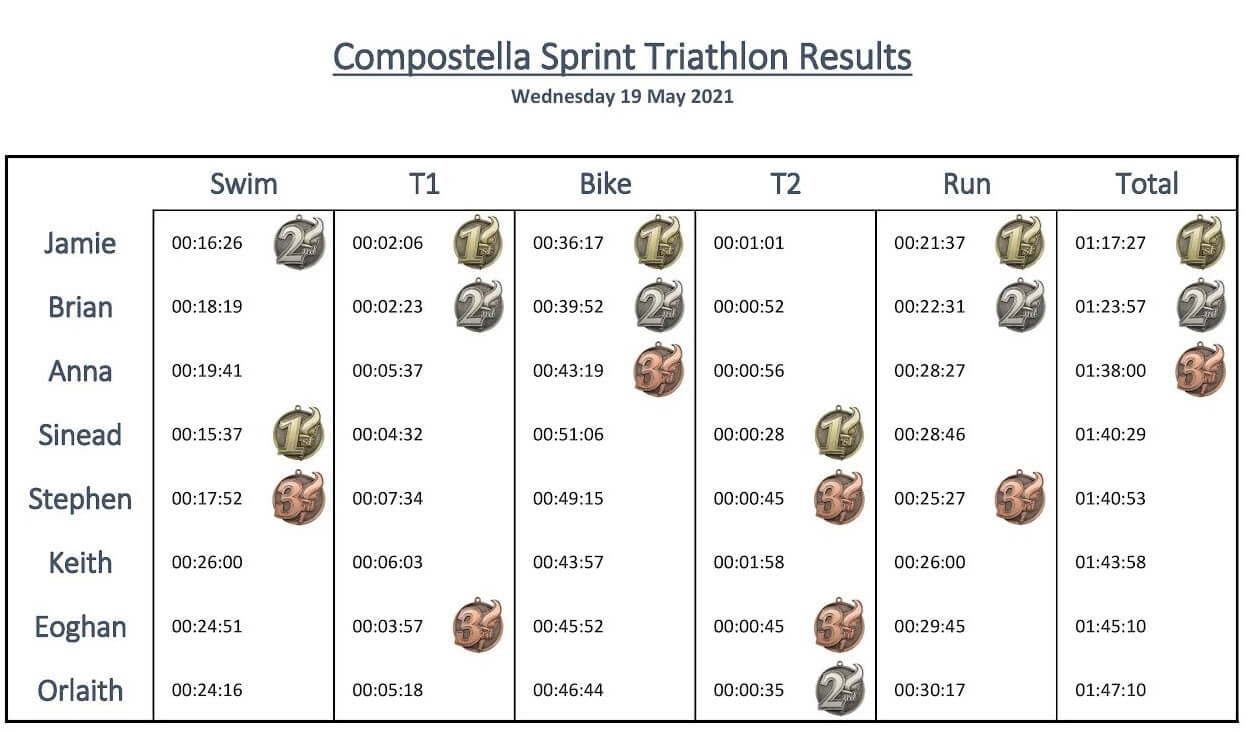Click Jamie's silver 2nd place Swim medal
Image resolution: width=1249 pixels, height=732 pixels.
[300, 243]
